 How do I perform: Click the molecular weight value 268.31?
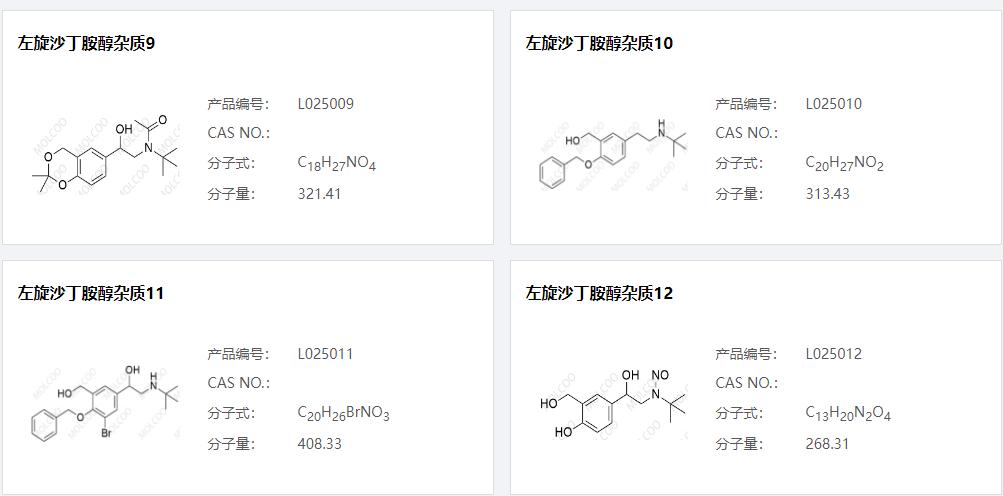tap(828, 444)
